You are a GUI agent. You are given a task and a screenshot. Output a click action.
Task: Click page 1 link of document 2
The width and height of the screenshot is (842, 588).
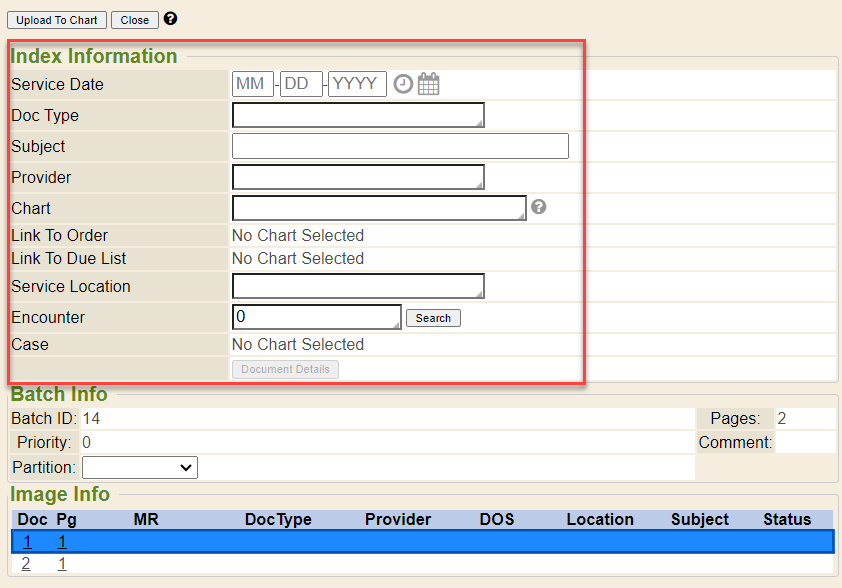62,564
